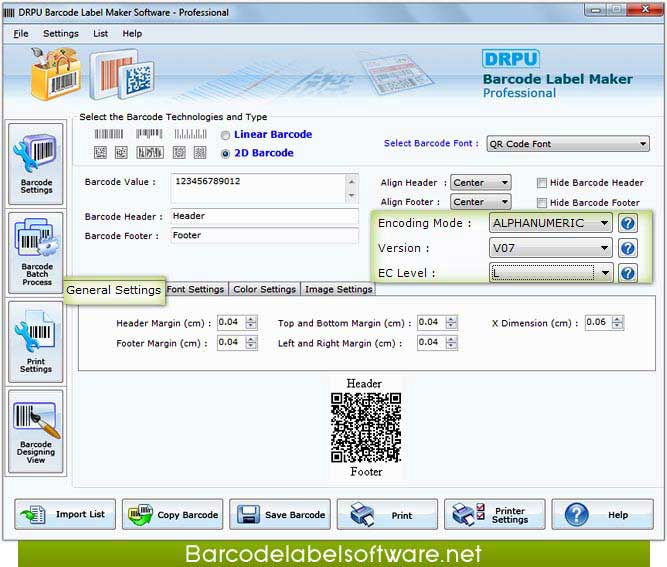
Task: Open the Encoding Mode dropdown
Action: click(x=604, y=223)
